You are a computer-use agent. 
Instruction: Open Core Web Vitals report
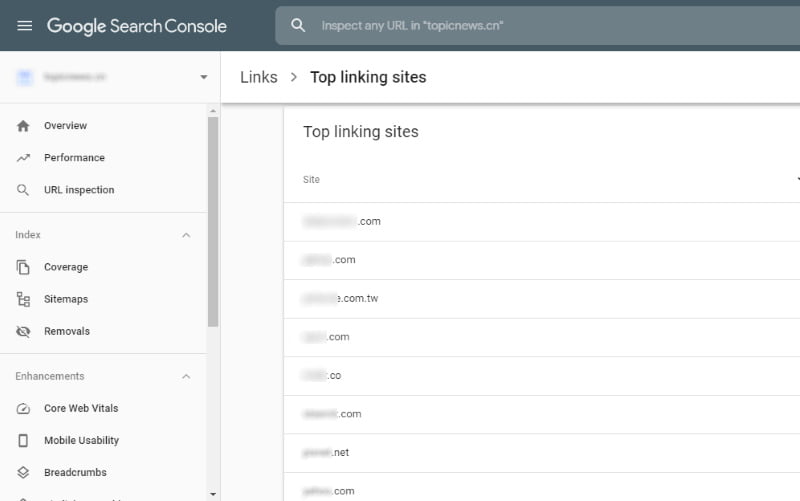(81, 408)
